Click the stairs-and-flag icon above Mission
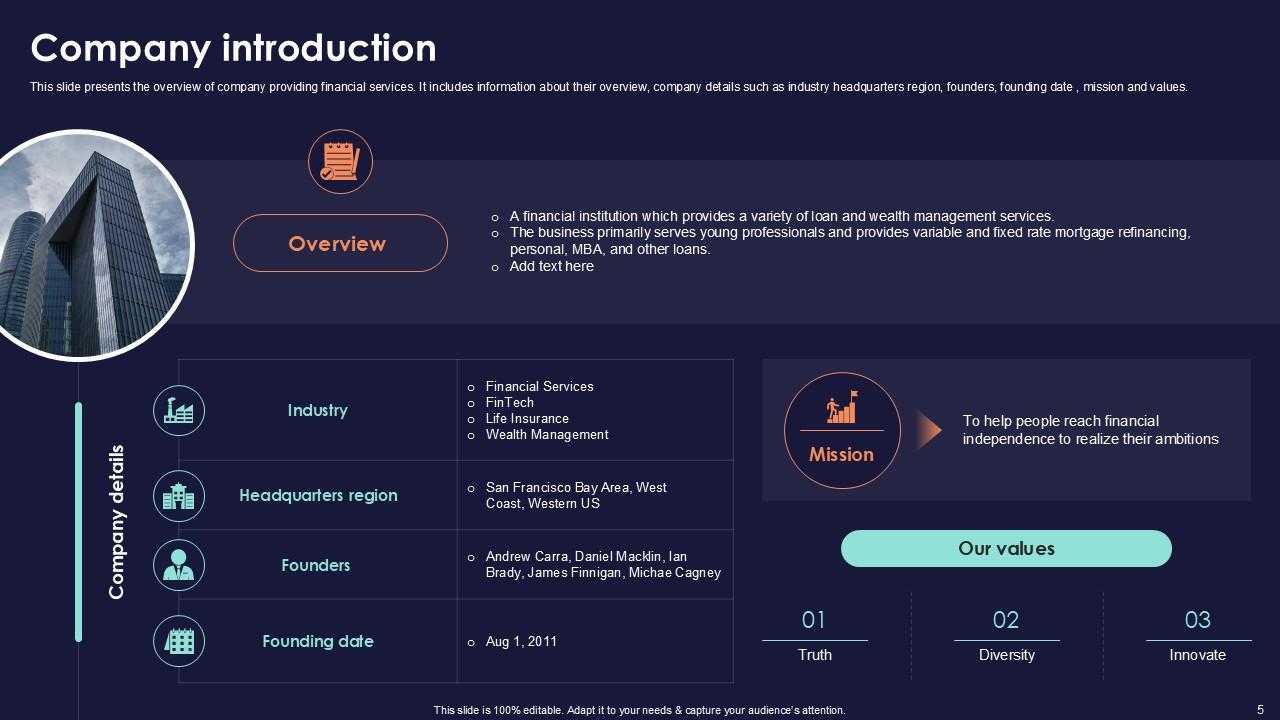1280x720 pixels. coord(842,408)
